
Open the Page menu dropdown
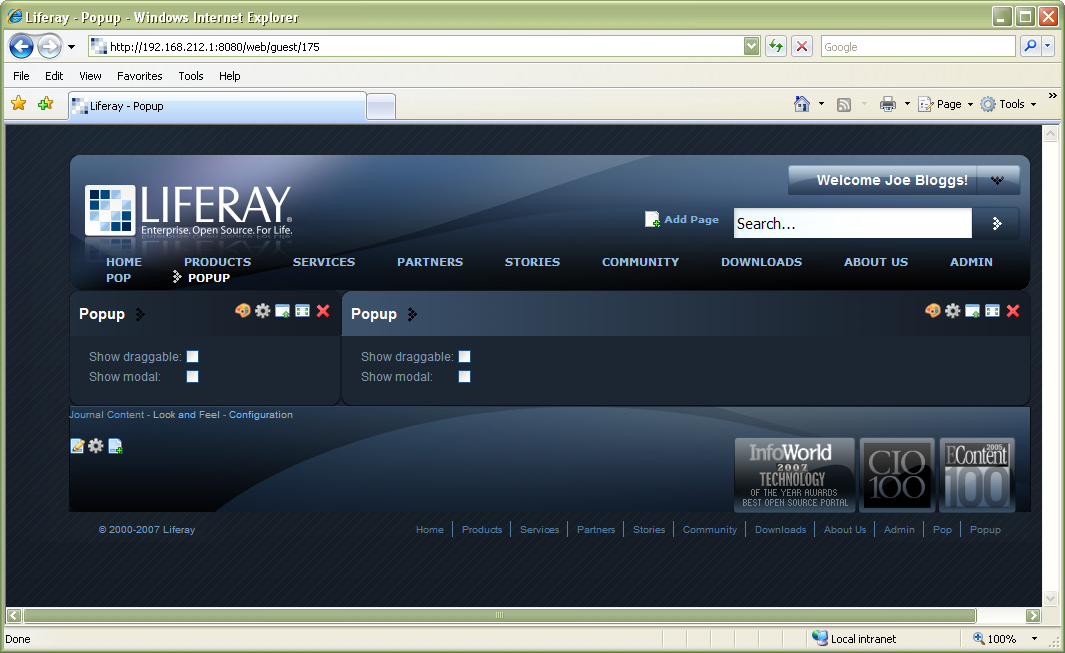coord(946,104)
